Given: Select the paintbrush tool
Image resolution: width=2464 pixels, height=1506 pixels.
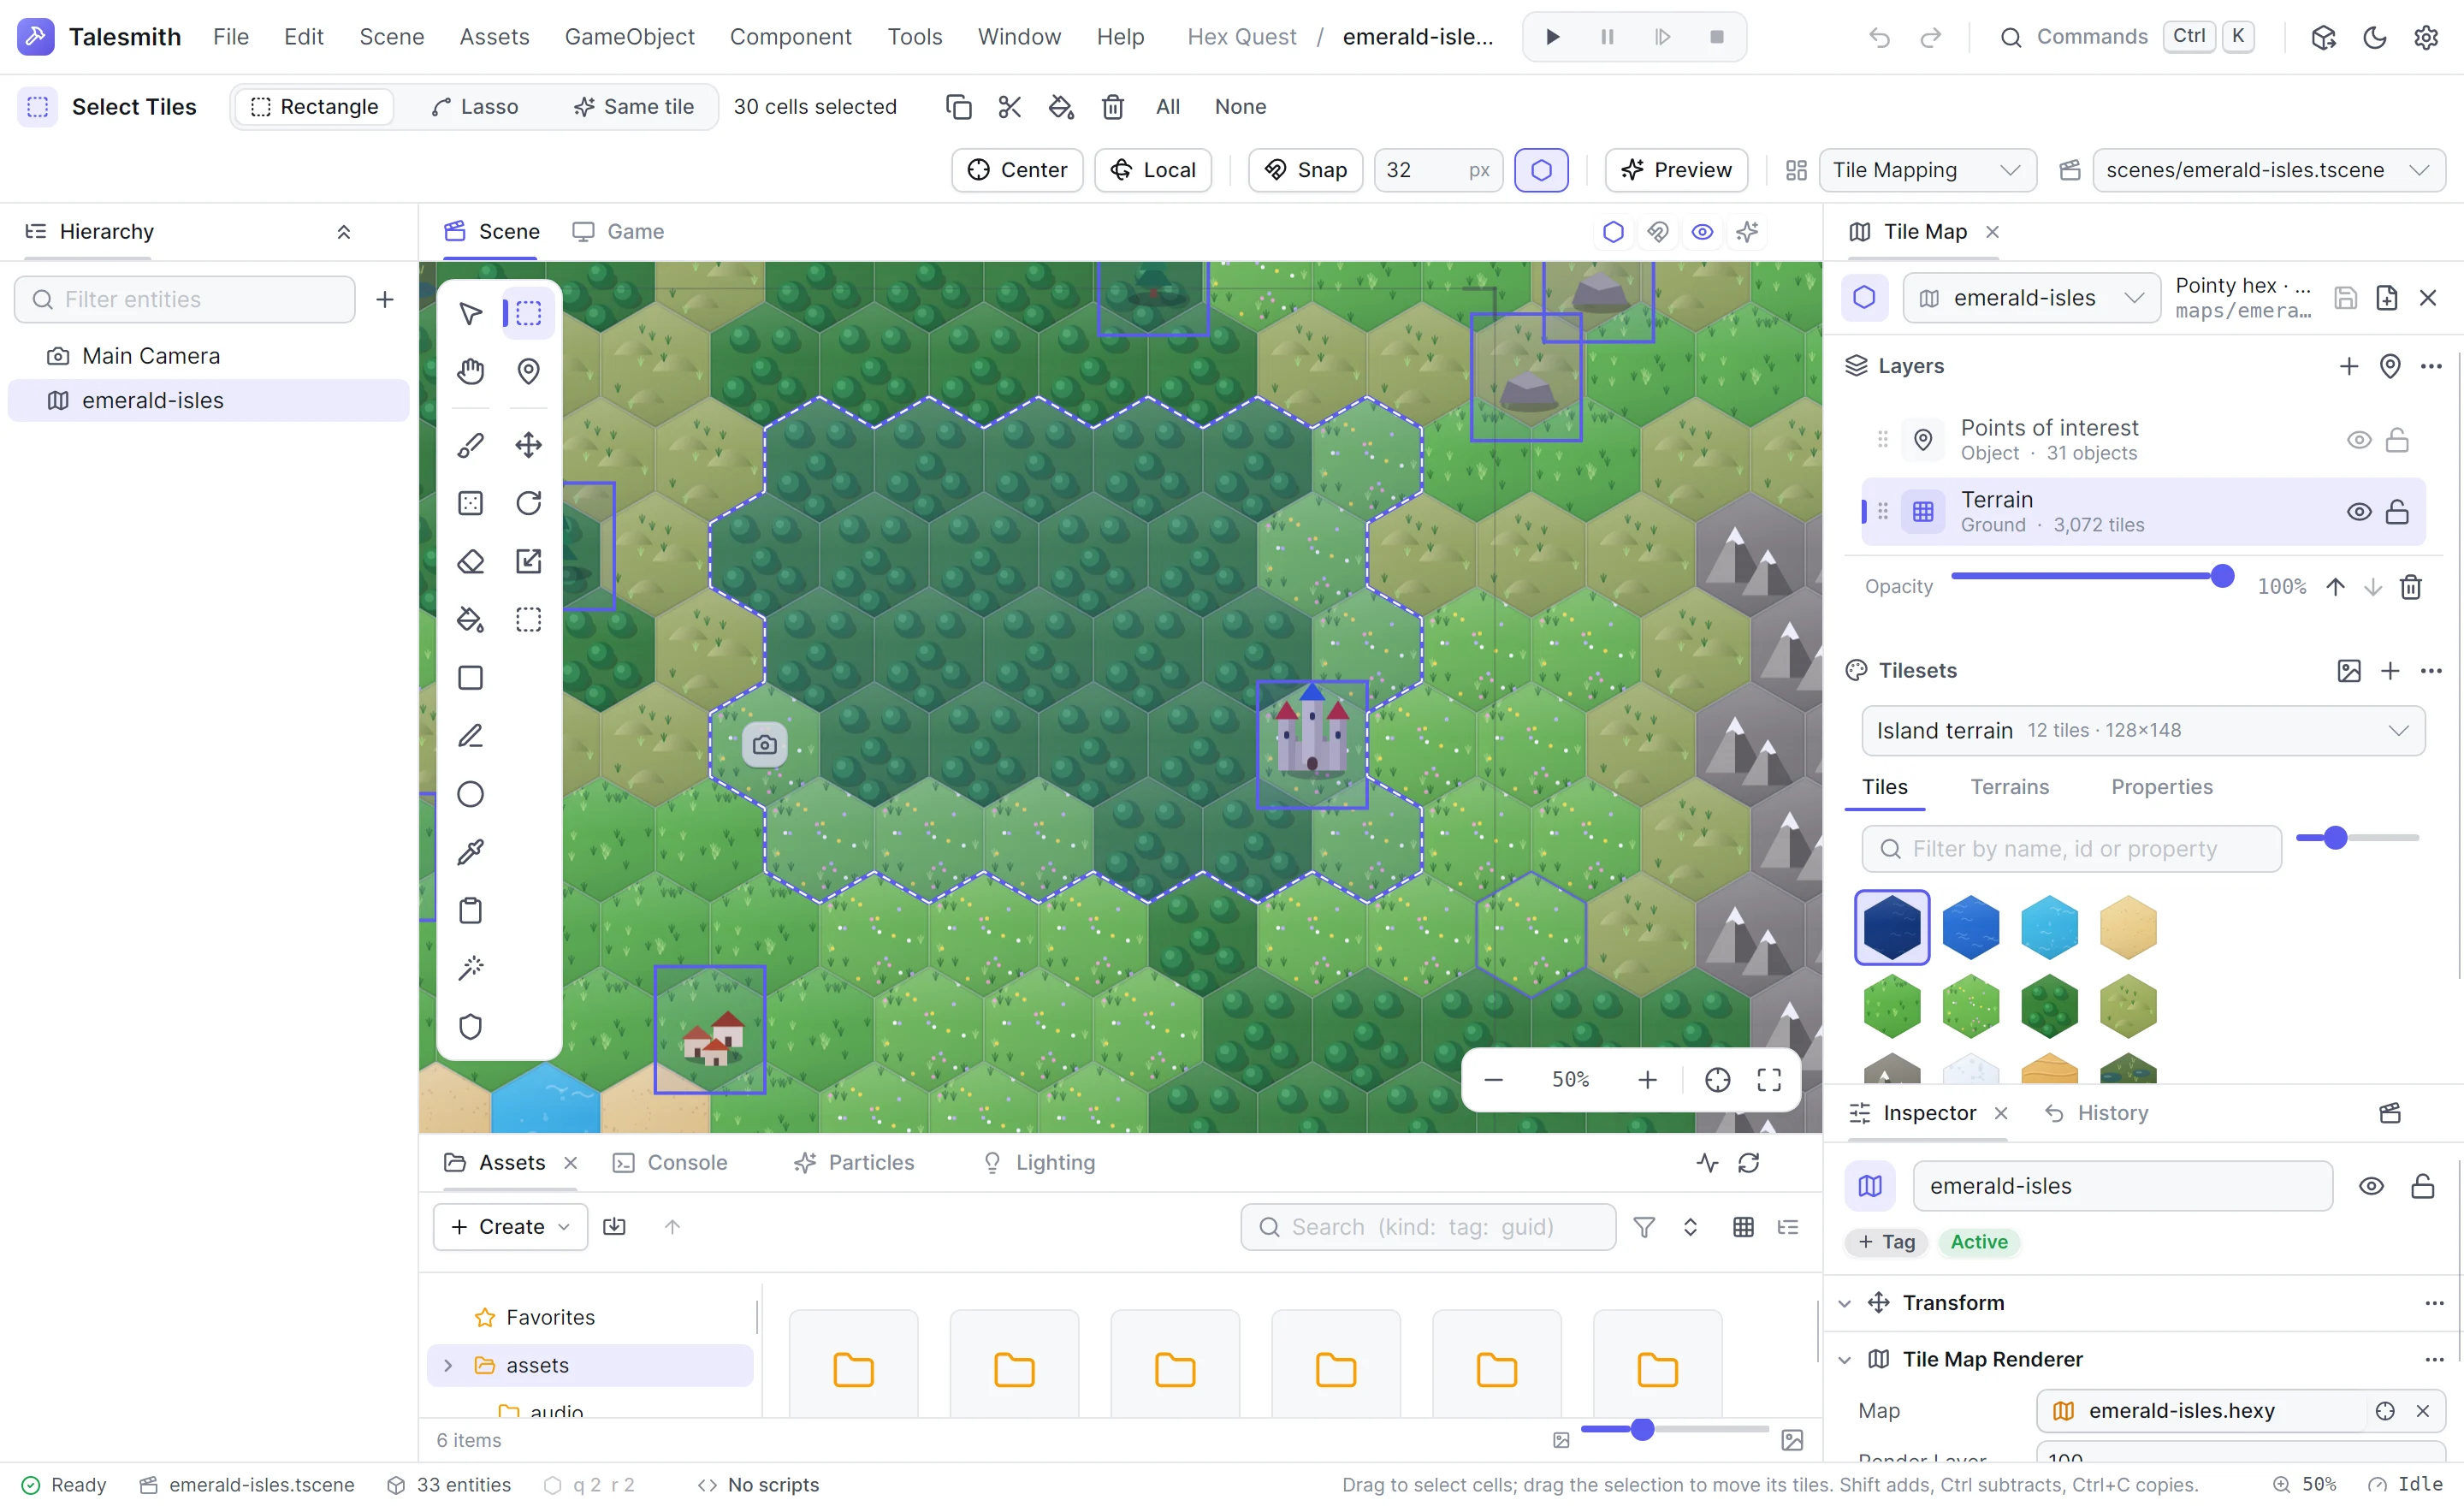Looking at the screenshot, I should [x=470, y=445].
